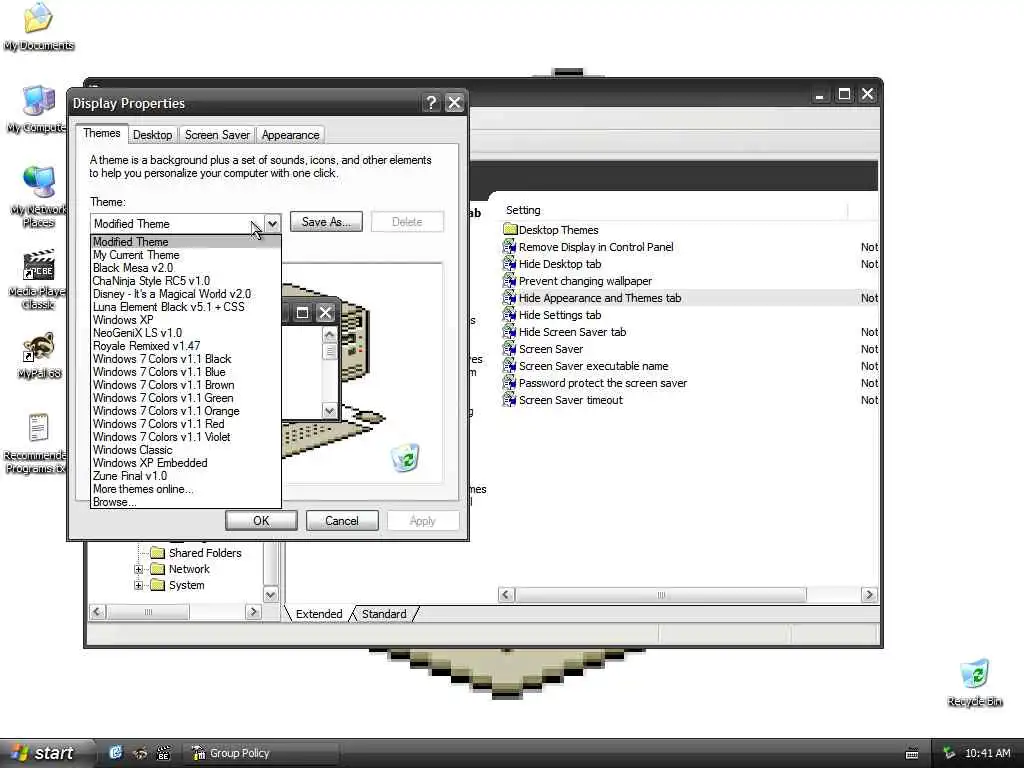Viewport: 1024px width, 768px height.
Task: Click the system tray icon next to the clock
Action: [x=949, y=753]
